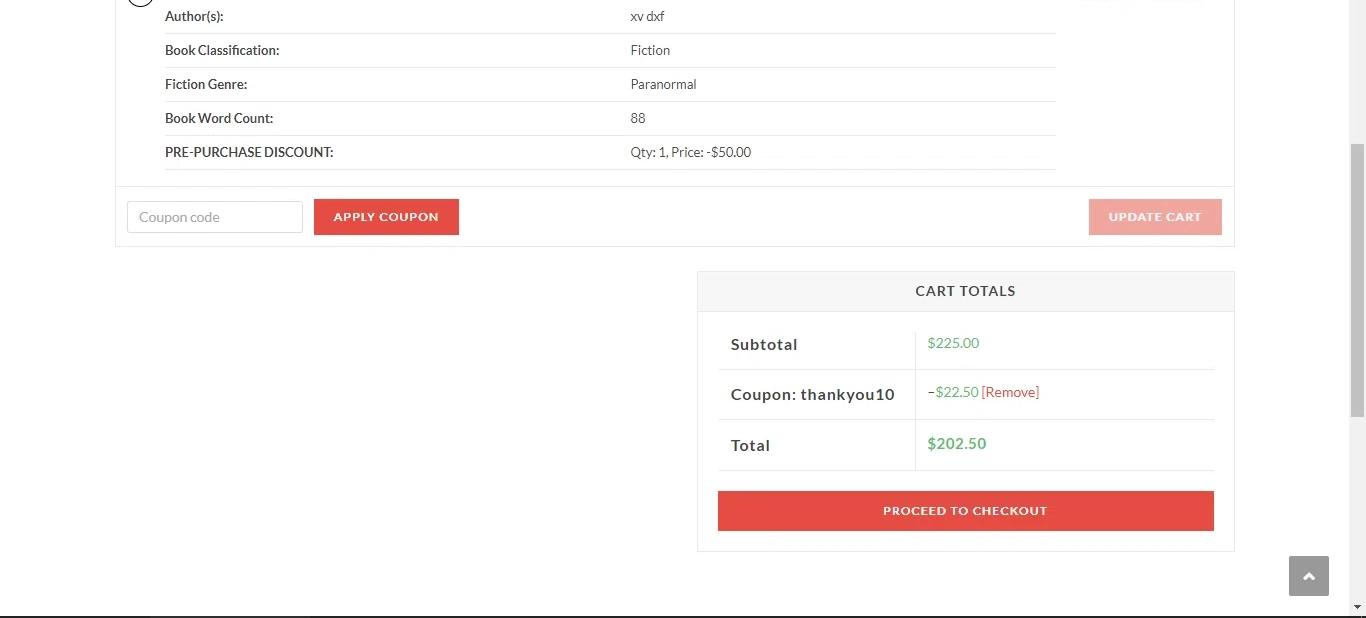Click Proceed to Checkout button

(x=965, y=511)
